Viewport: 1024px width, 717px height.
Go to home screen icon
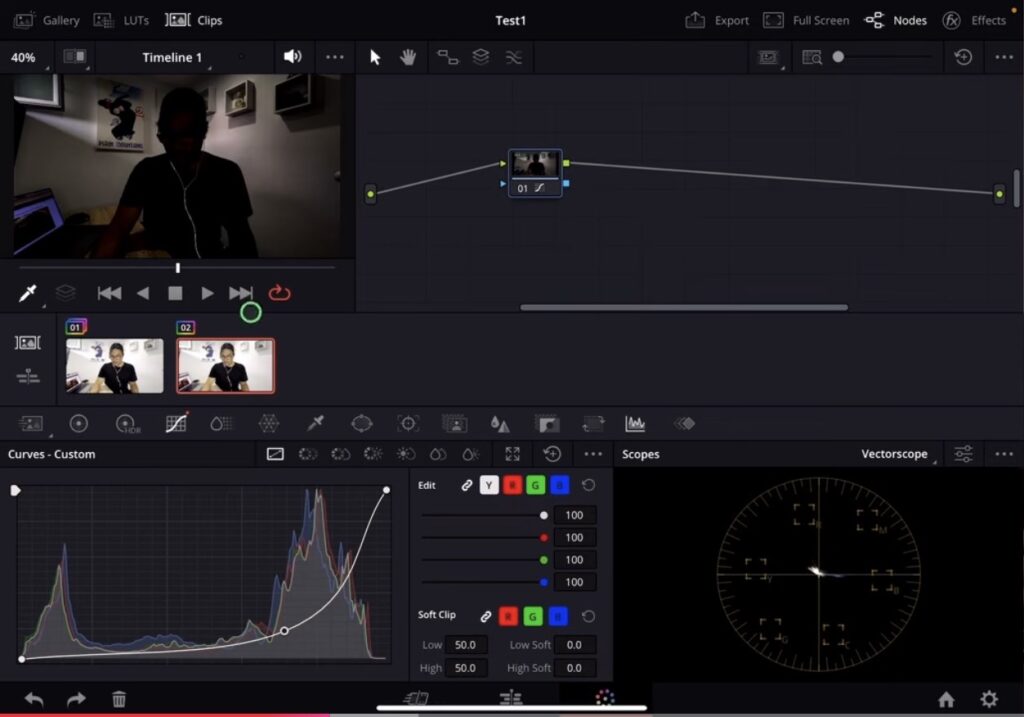[x=946, y=699]
